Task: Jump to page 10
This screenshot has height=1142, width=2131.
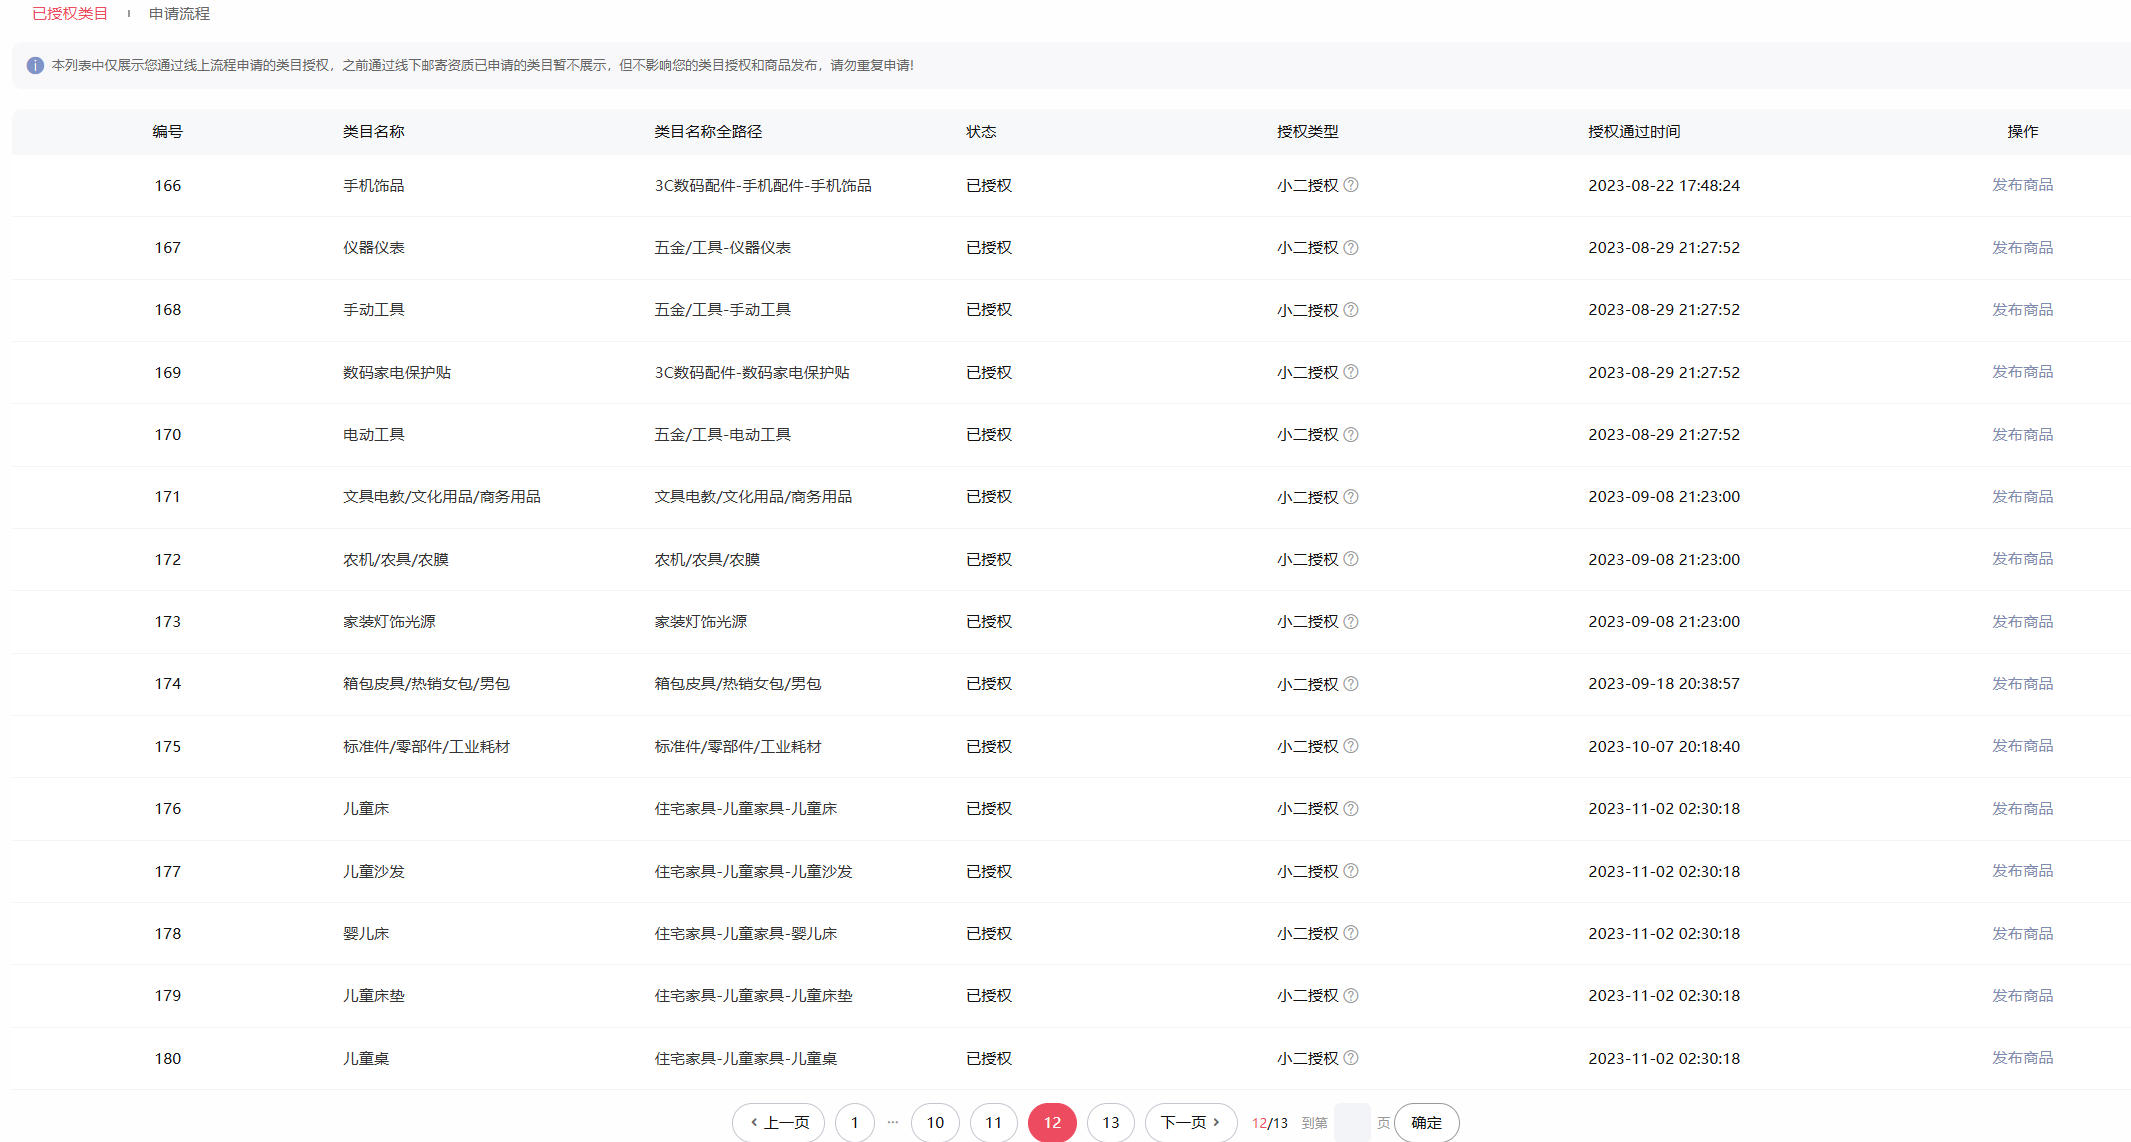Action: pyautogui.click(x=935, y=1123)
